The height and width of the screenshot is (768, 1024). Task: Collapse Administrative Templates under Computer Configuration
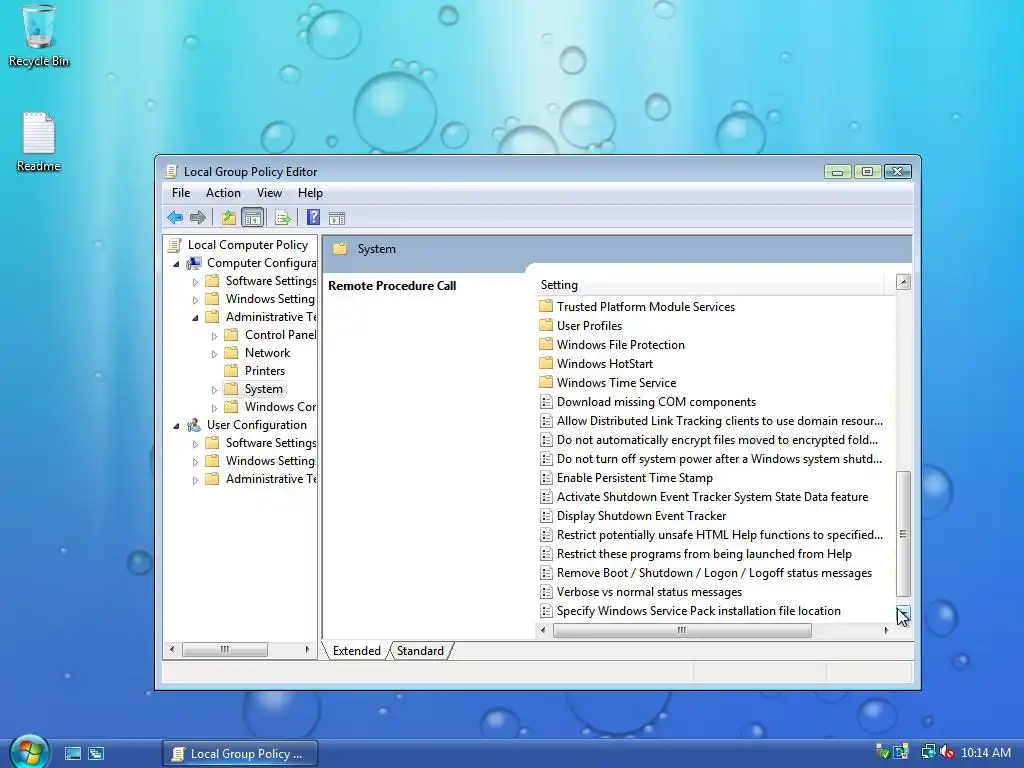195,318
